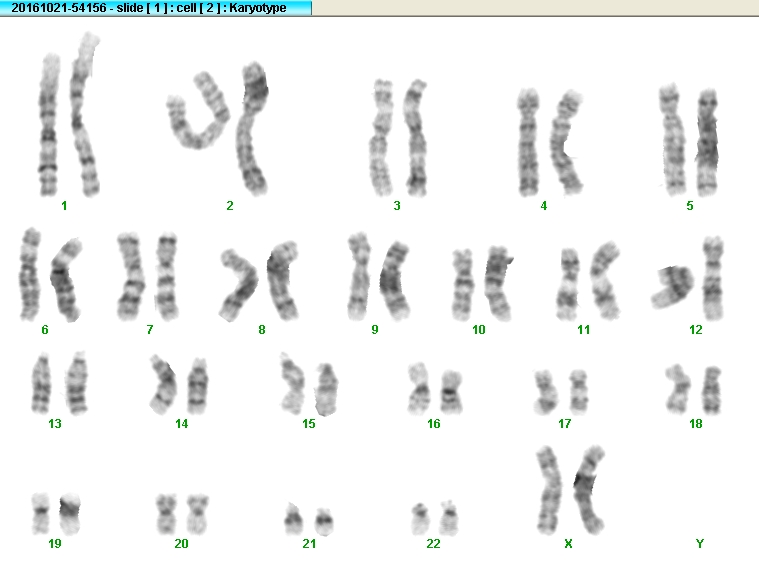759x577 pixels.
Task: Click the chromosome 16 pair
Action: [435, 389]
